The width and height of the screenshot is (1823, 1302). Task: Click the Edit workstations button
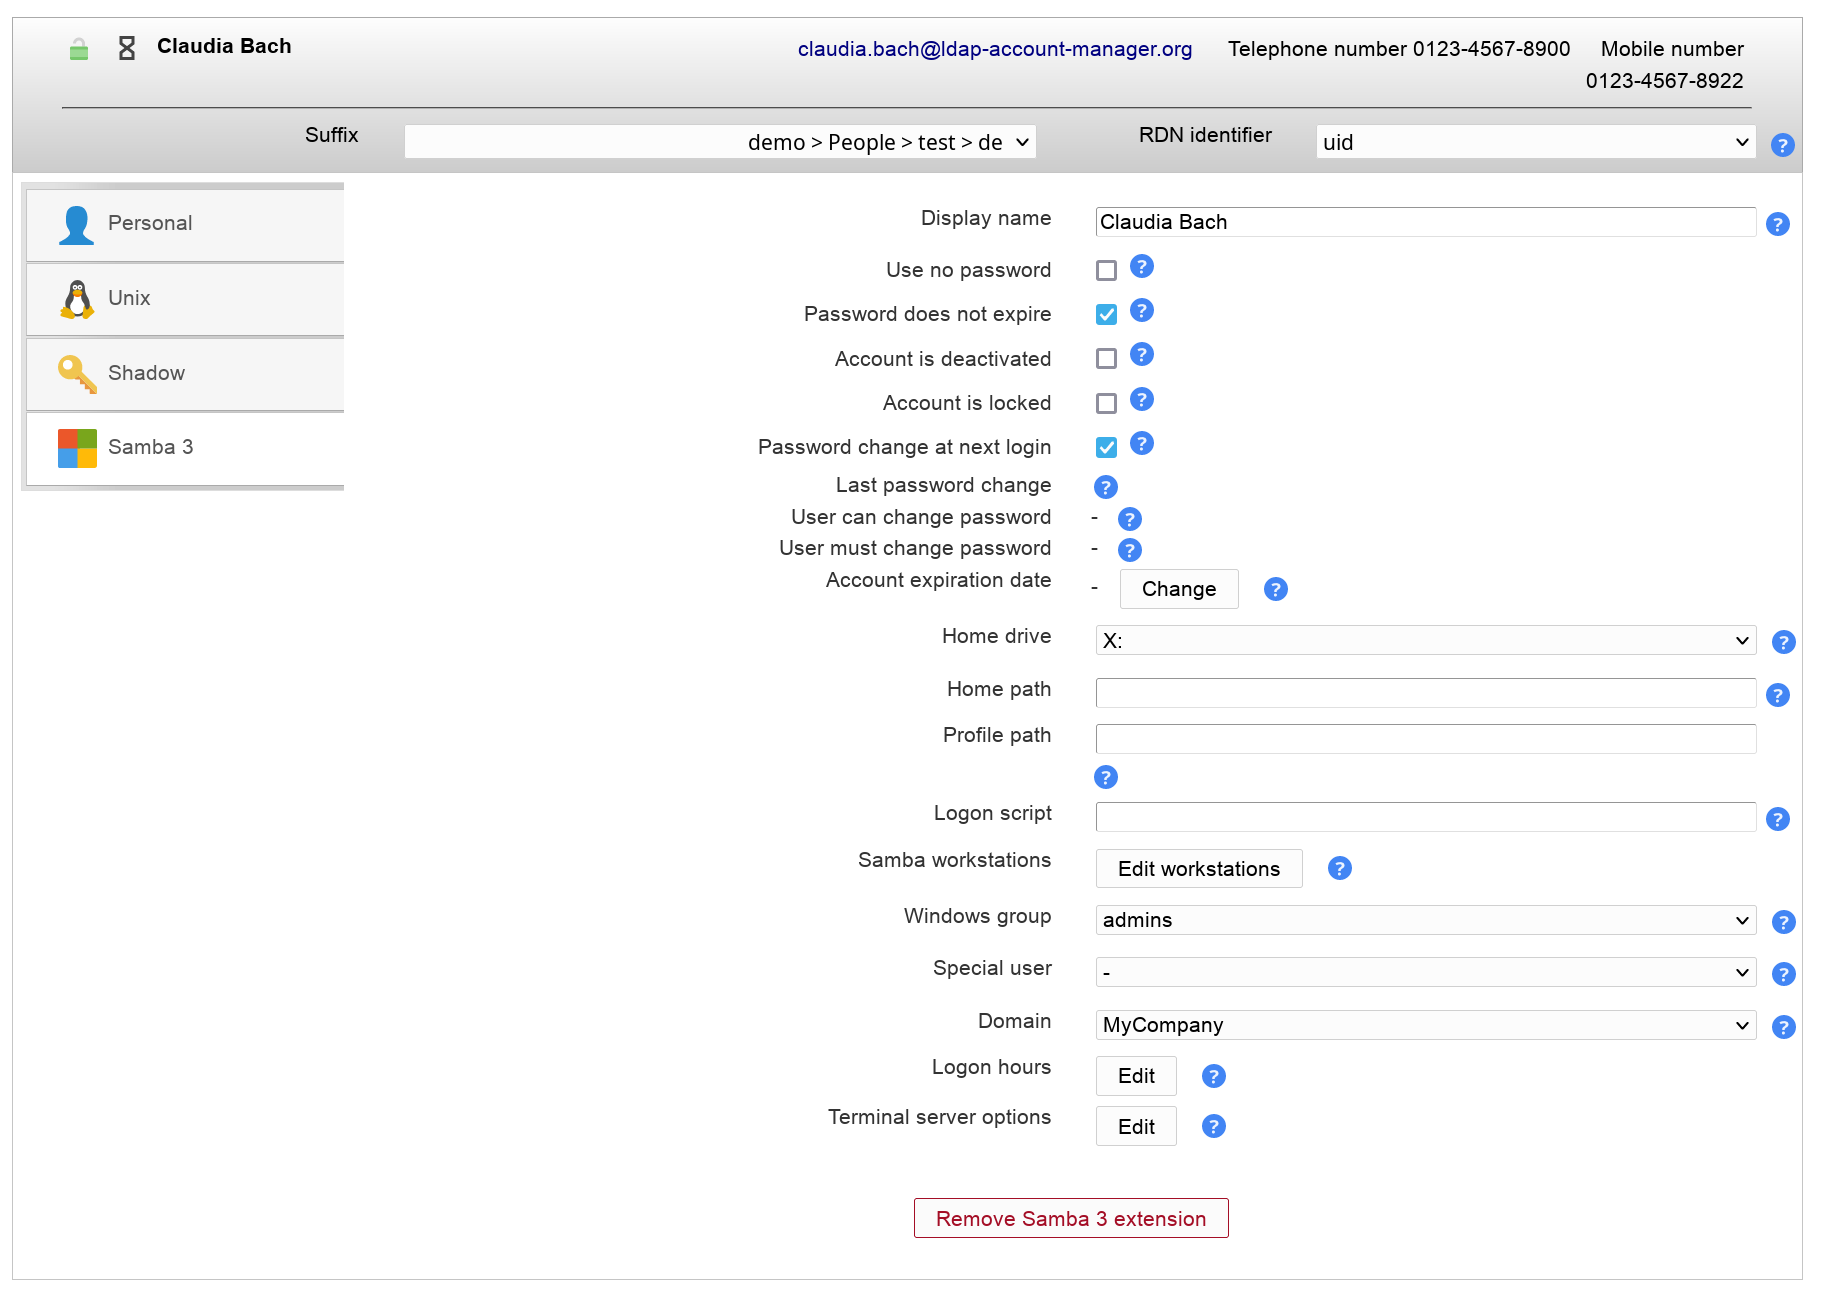[x=1198, y=868]
